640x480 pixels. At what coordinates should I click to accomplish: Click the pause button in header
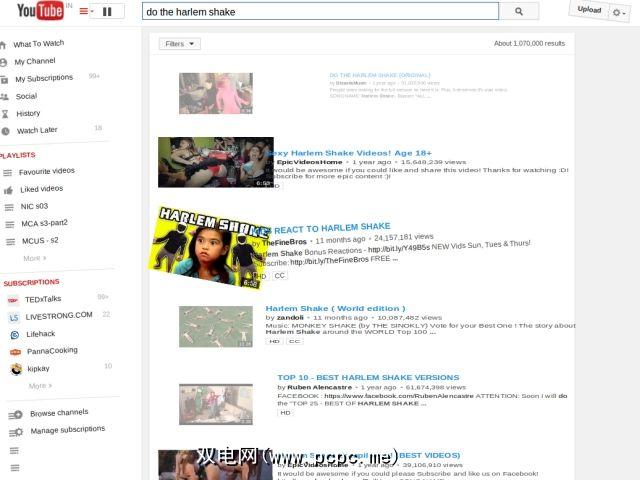click(x=107, y=11)
